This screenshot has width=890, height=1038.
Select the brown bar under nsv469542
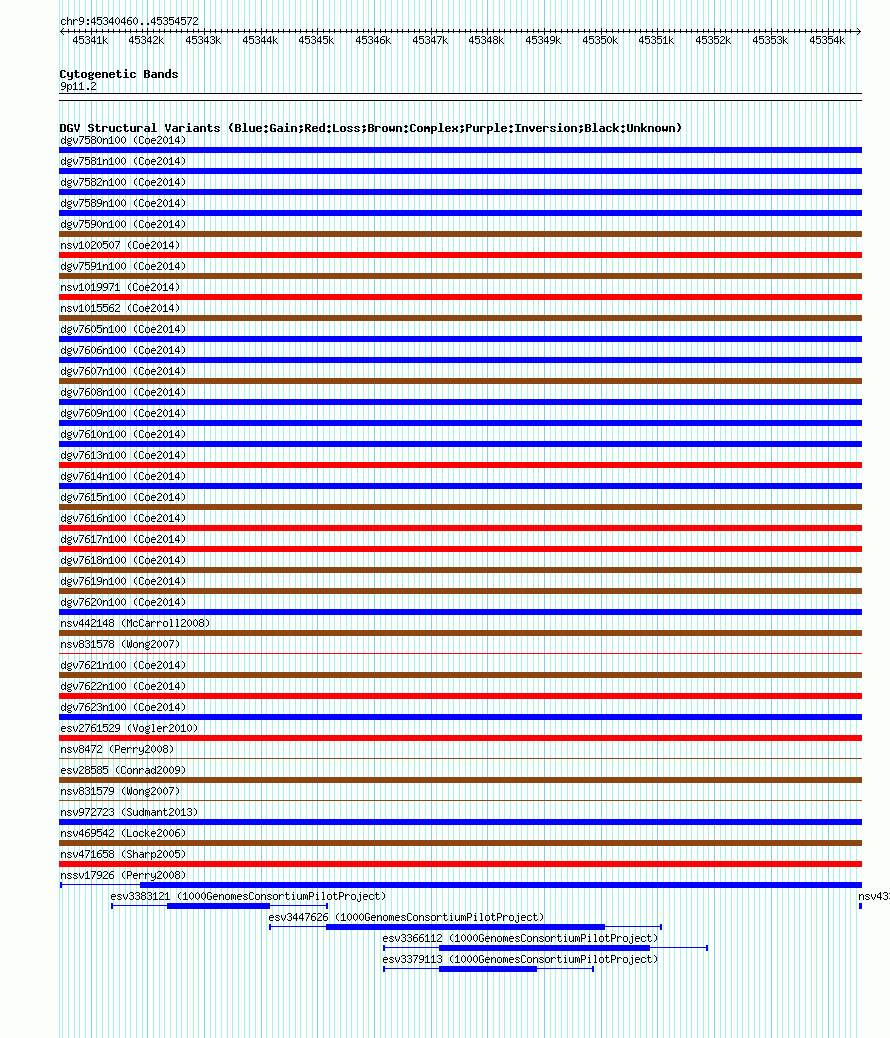(x=460, y=843)
